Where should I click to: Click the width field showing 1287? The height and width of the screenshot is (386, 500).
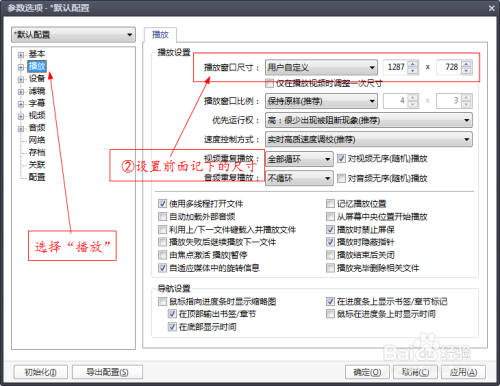tap(395, 67)
